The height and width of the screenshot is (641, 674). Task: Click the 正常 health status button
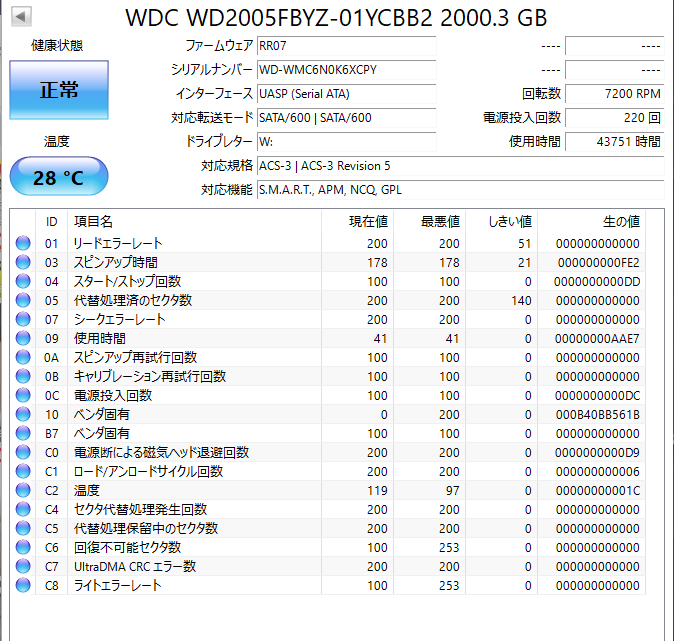(x=59, y=90)
